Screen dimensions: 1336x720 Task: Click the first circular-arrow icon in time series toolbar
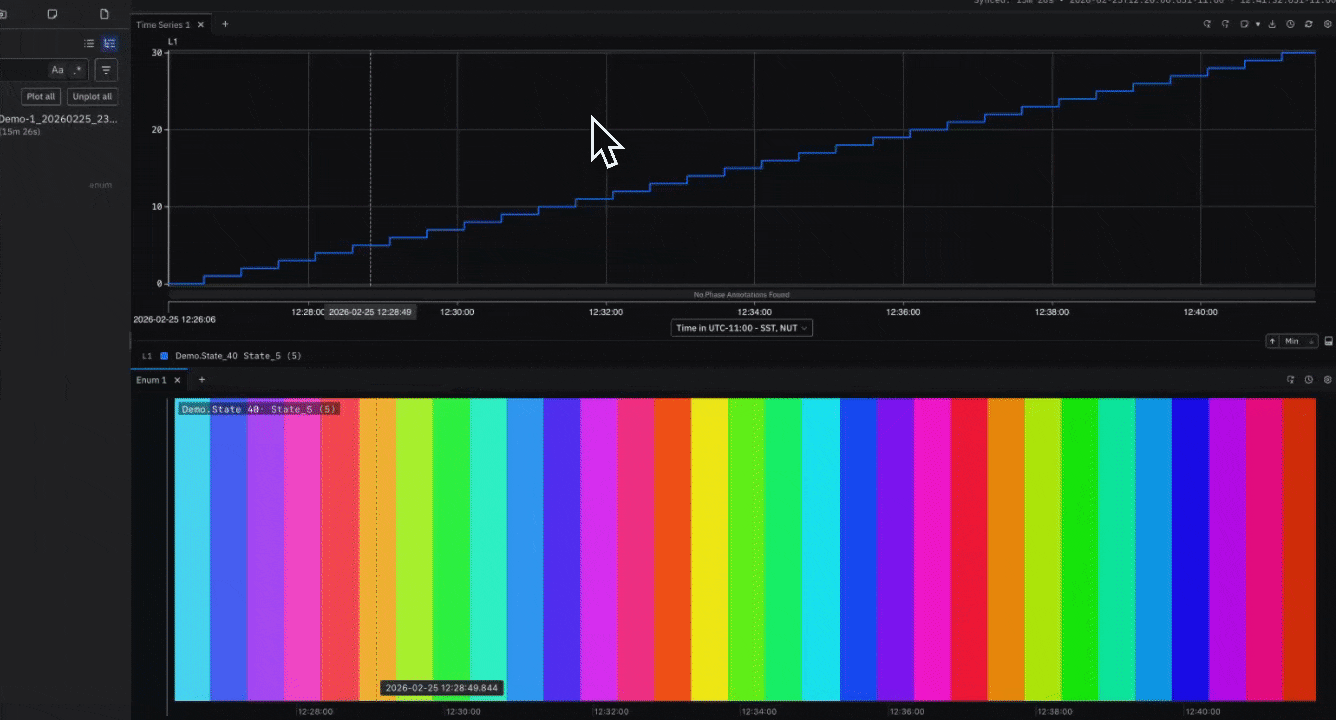(x=1207, y=24)
